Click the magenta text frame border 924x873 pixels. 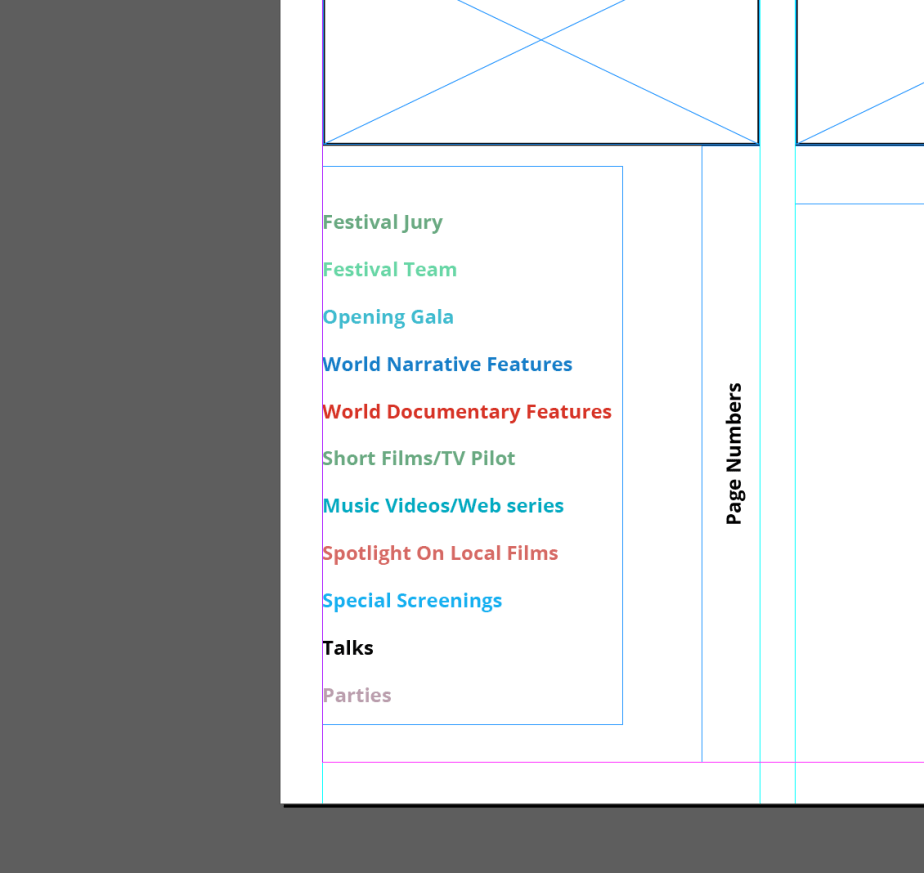point(322,450)
